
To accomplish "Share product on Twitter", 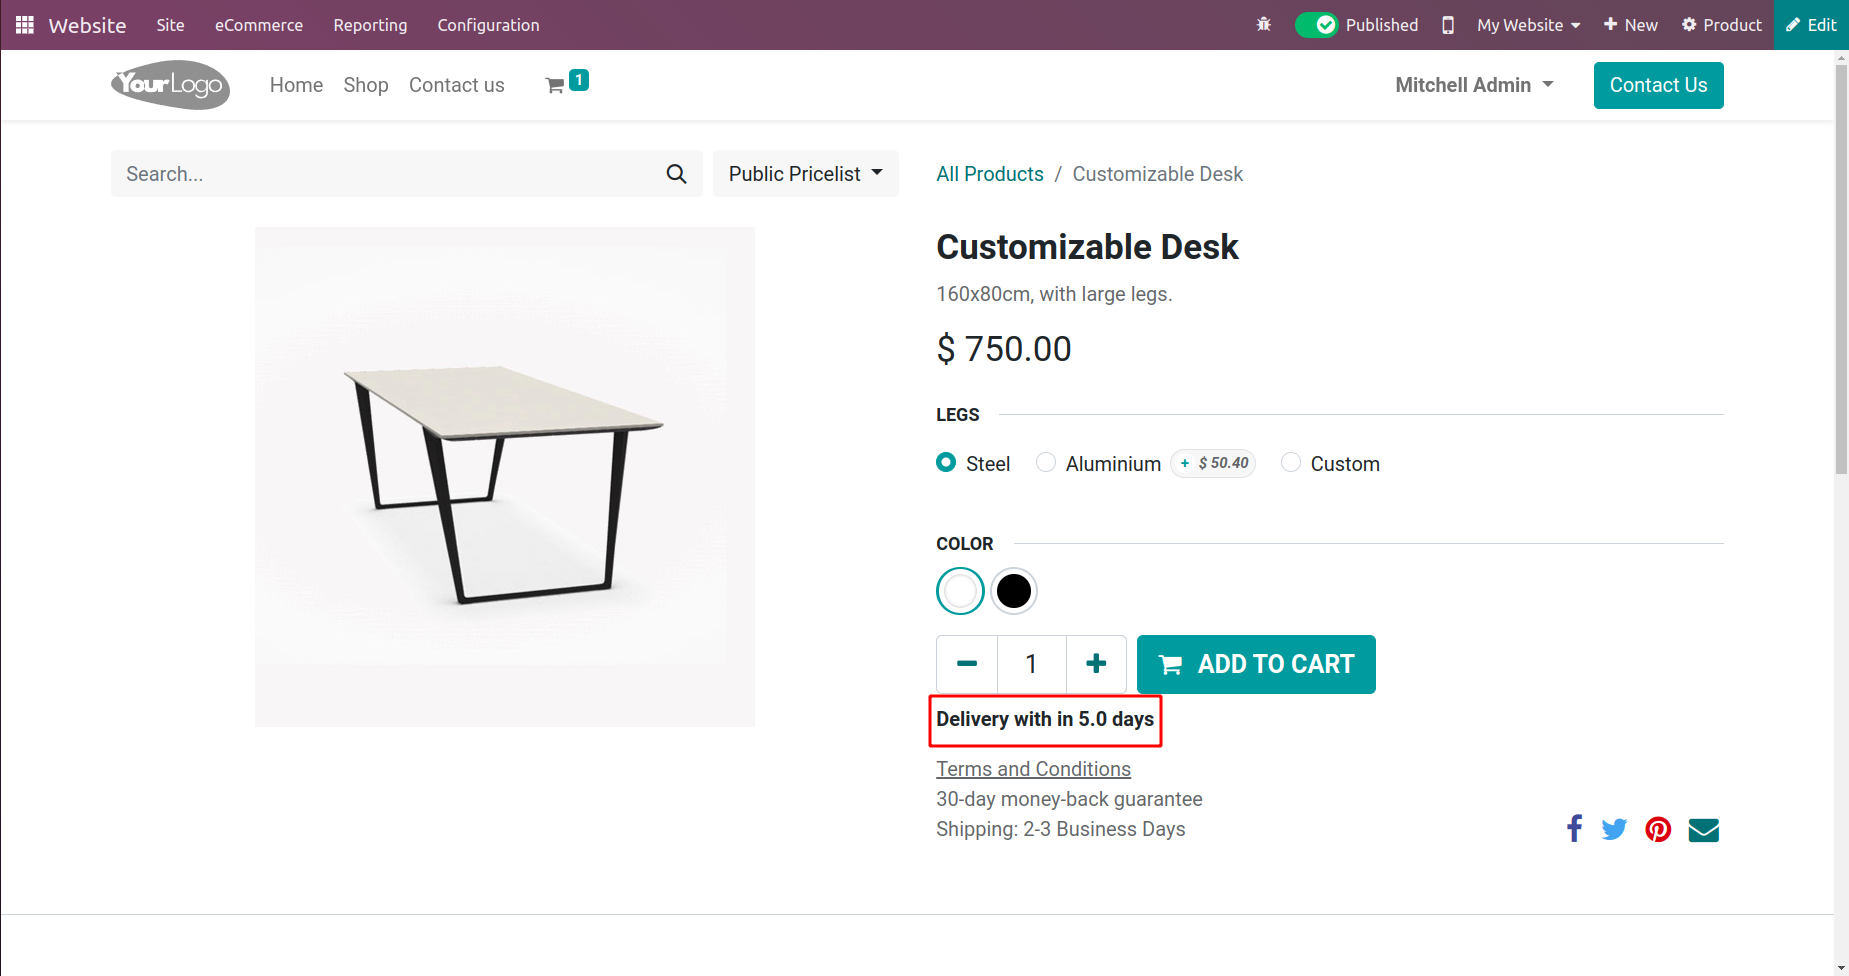I will point(1614,829).
